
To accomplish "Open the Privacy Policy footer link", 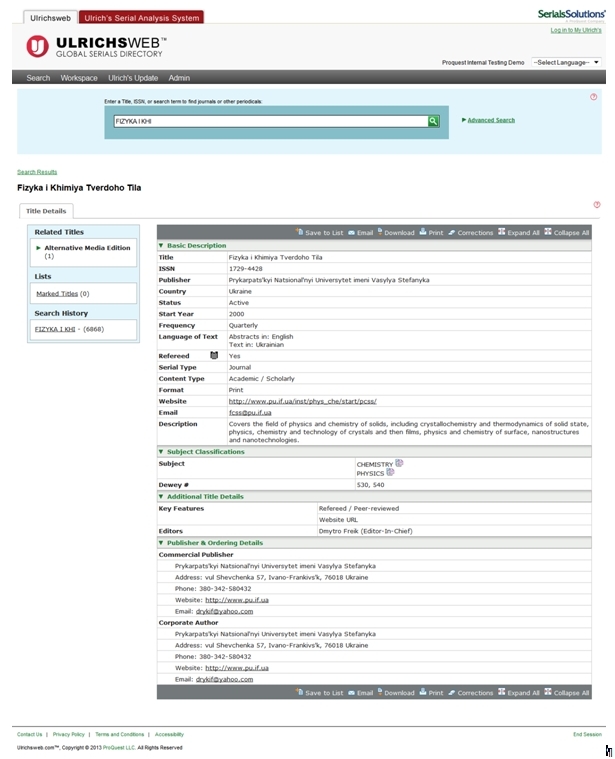I will pyautogui.click(x=68, y=734).
